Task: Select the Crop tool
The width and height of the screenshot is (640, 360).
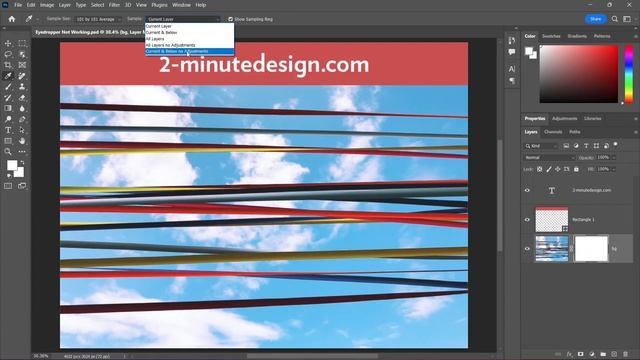Action: pos(8,65)
